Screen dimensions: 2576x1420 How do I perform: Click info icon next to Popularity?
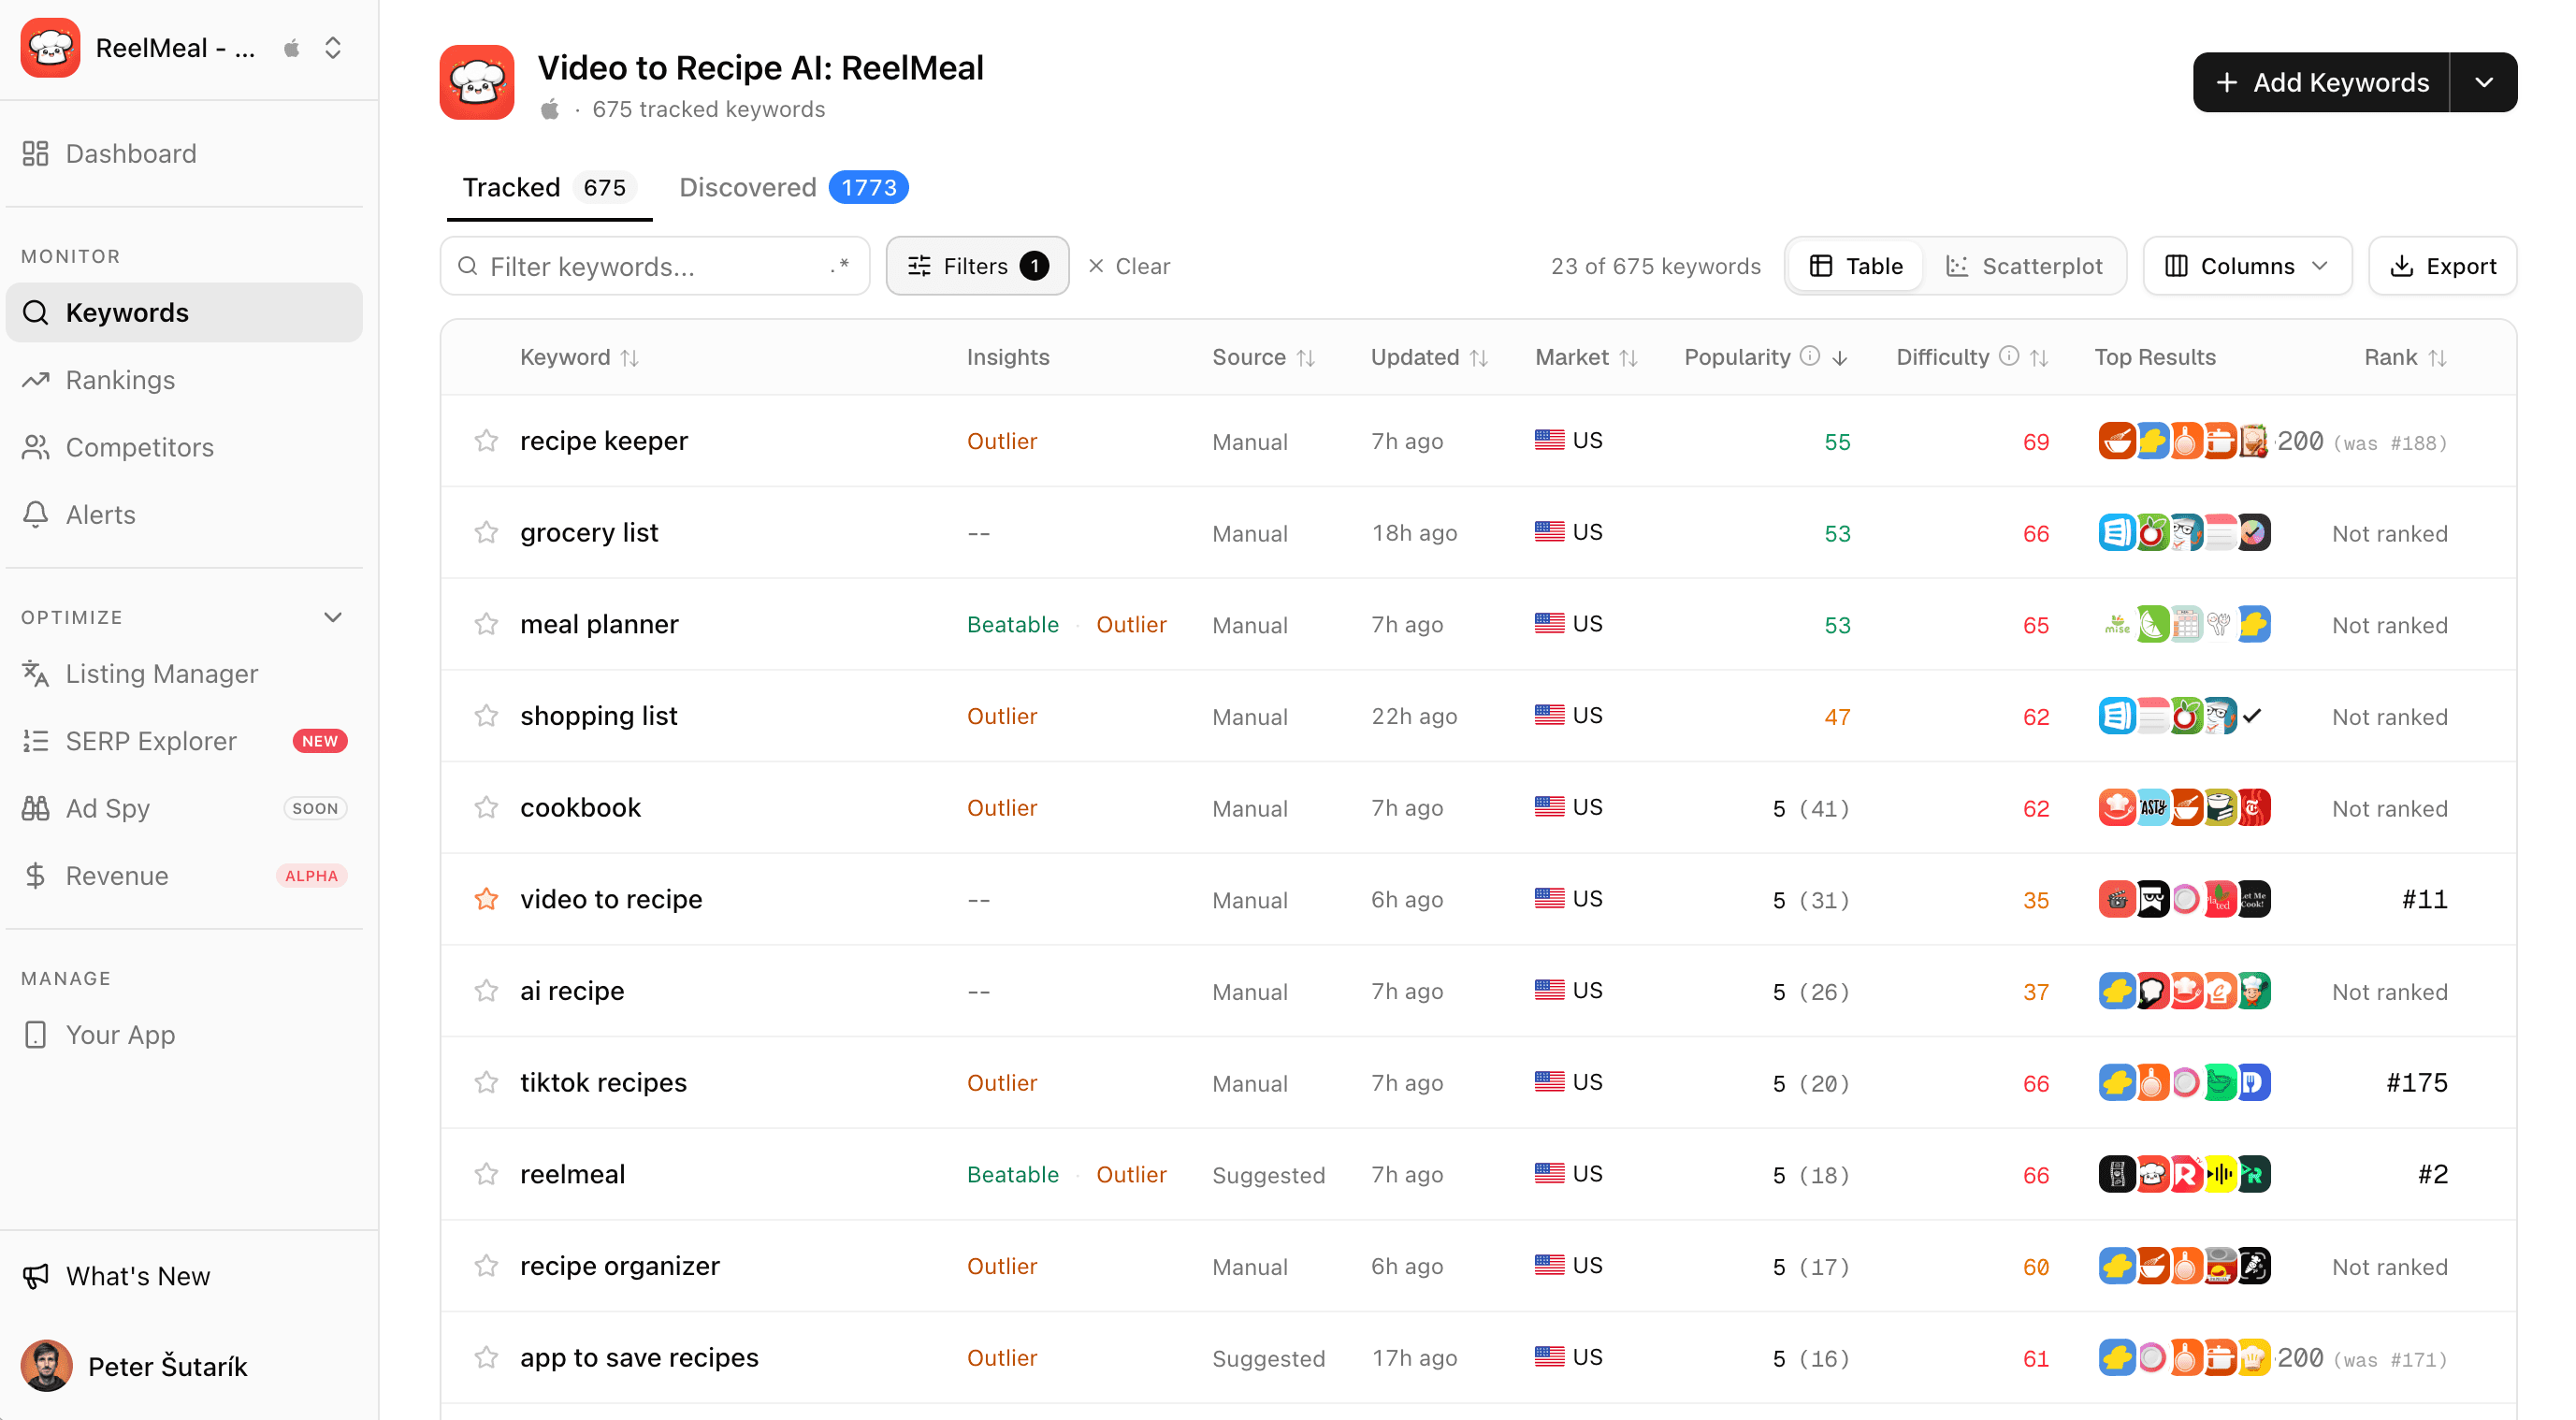pyautogui.click(x=1810, y=356)
